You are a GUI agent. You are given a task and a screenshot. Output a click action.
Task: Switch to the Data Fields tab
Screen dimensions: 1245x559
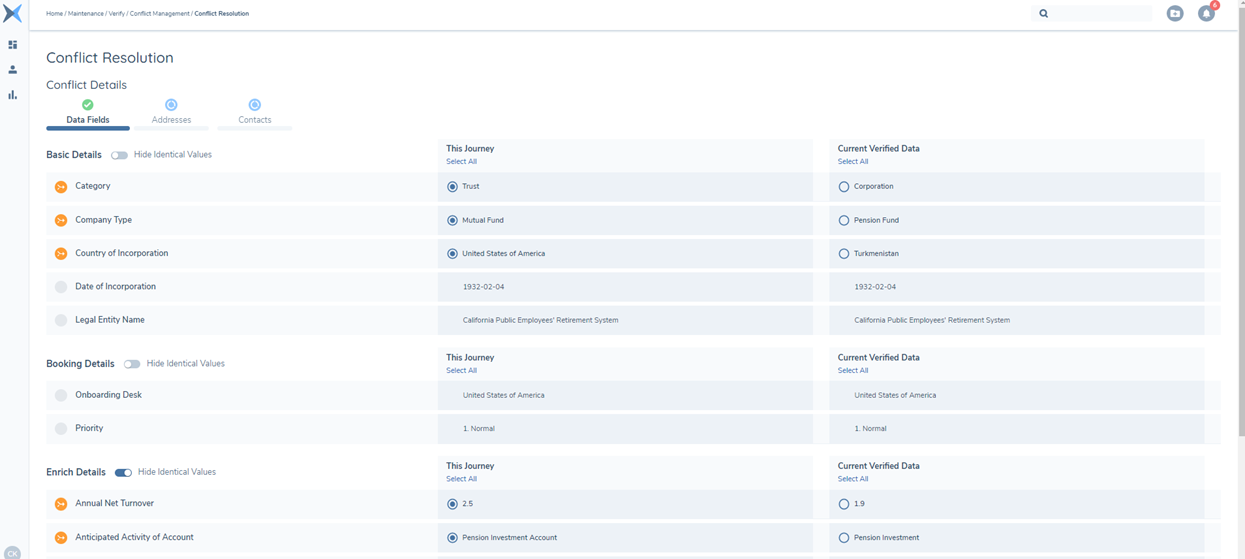pyautogui.click(x=88, y=120)
